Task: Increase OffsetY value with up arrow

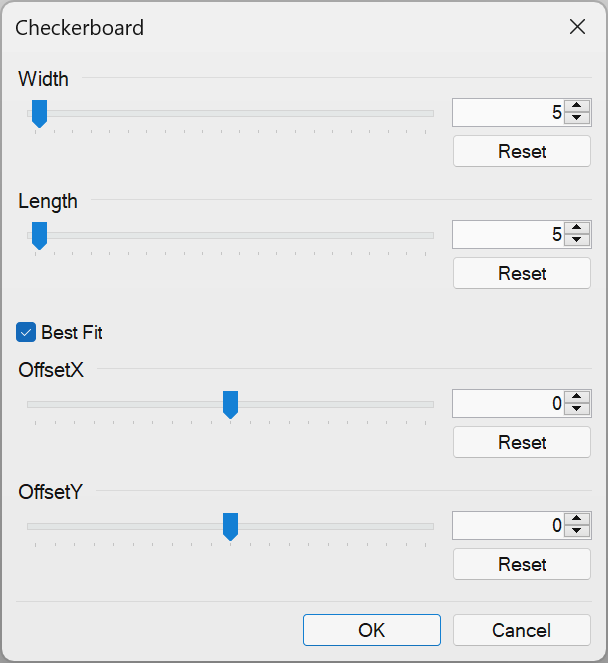Action: tap(576, 519)
